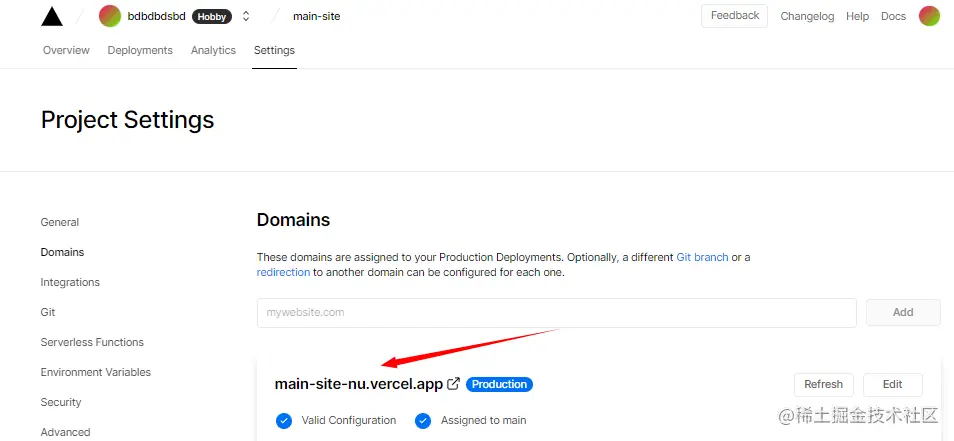
Task: Open the Git settings section
Action: (x=48, y=312)
